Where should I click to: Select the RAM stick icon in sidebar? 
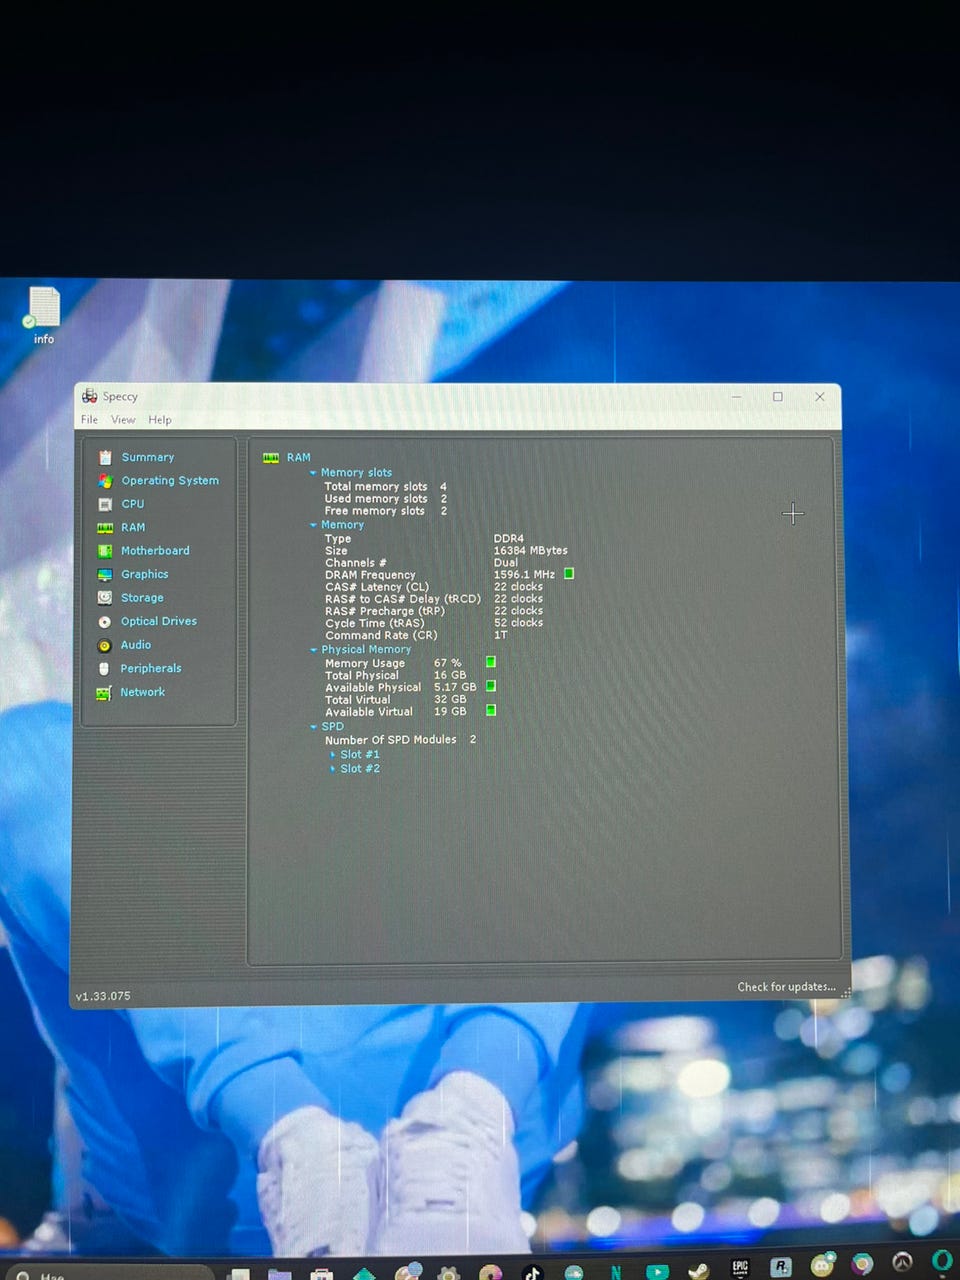[x=105, y=528]
